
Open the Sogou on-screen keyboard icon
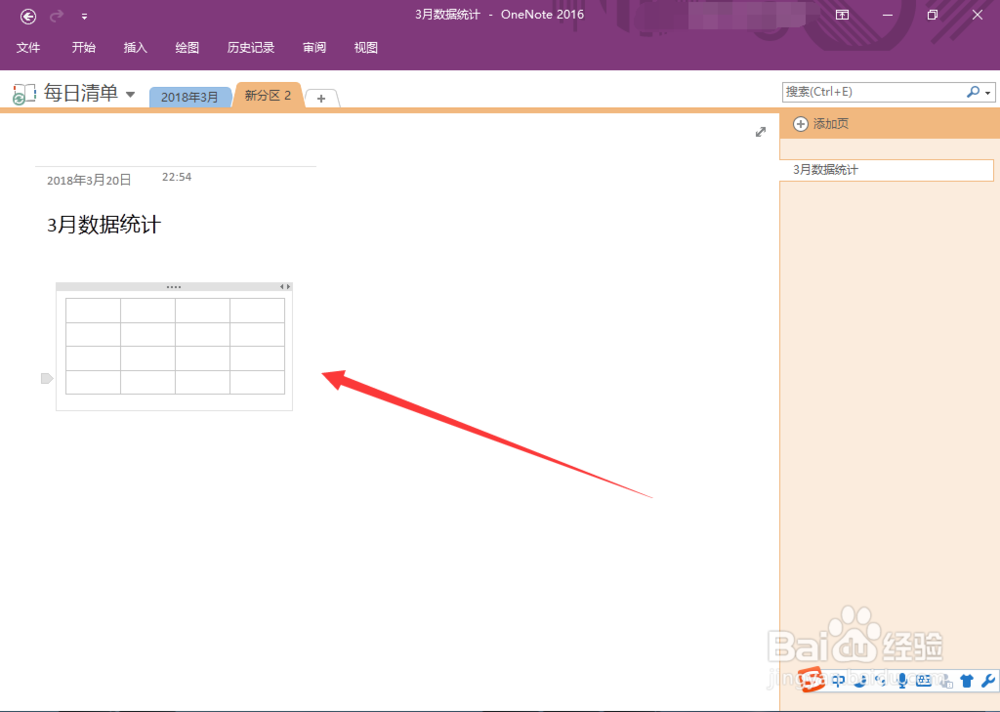click(923, 680)
